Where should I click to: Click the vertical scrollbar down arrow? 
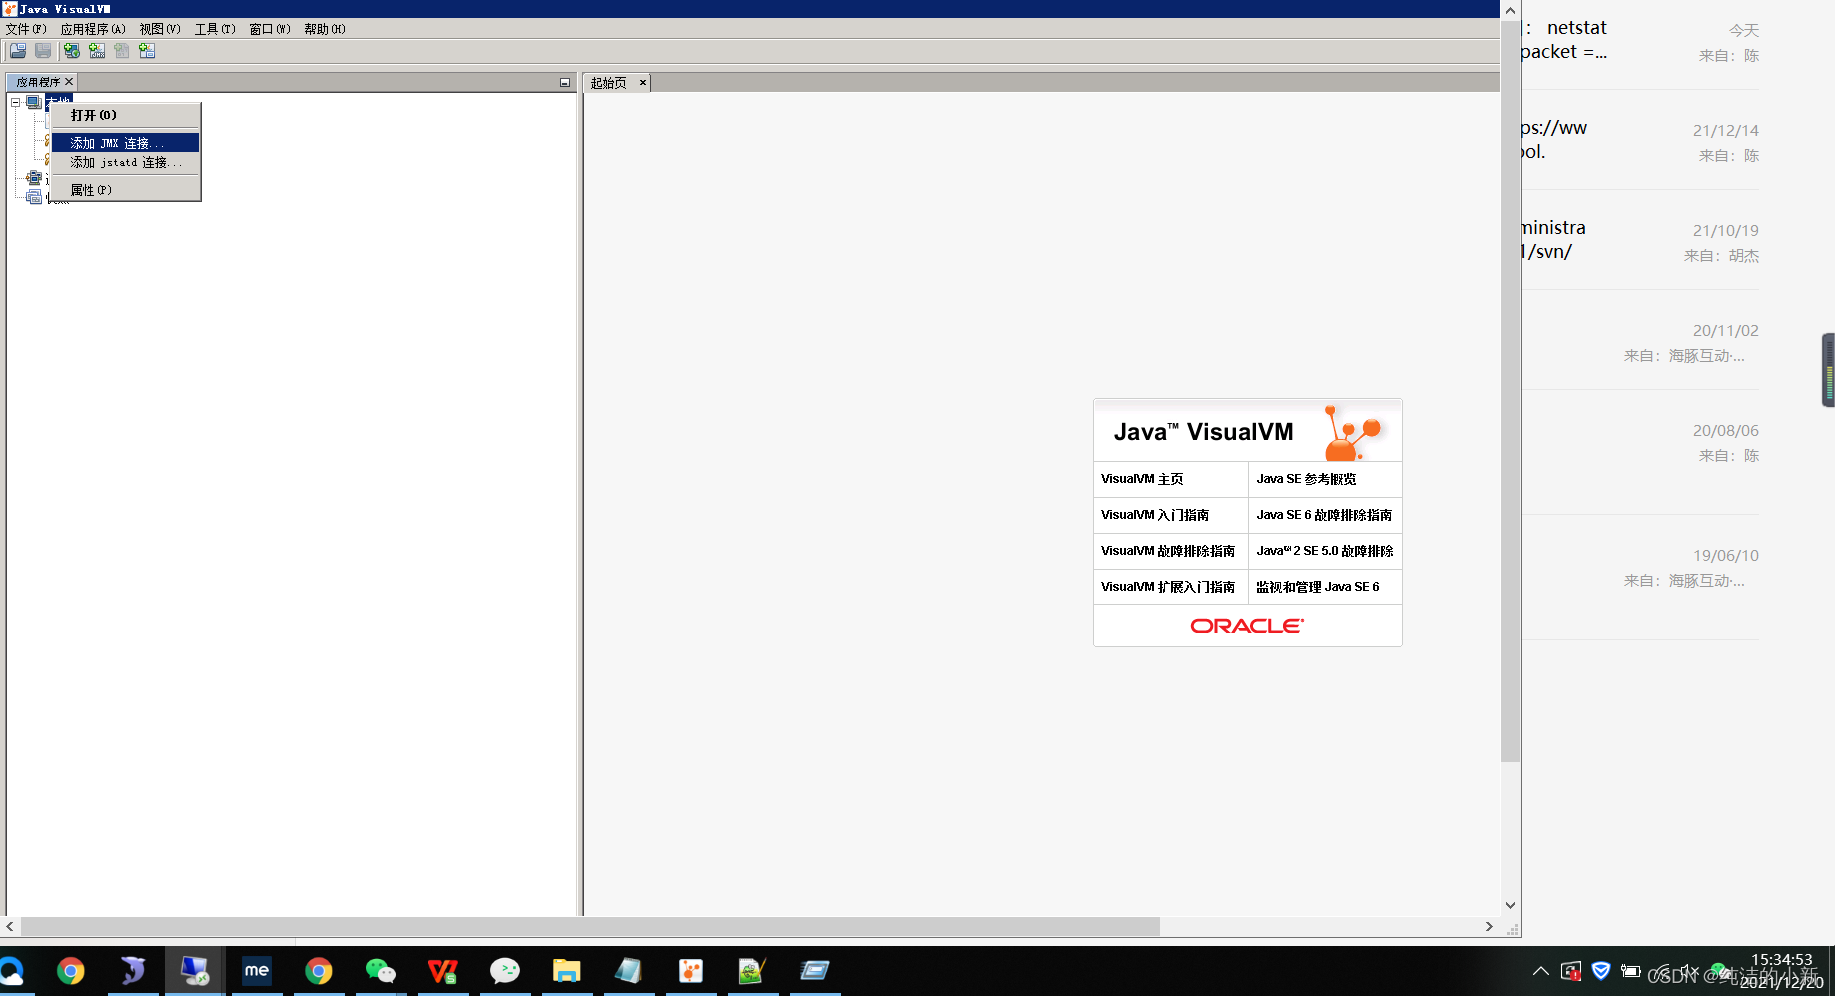[x=1510, y=905]
